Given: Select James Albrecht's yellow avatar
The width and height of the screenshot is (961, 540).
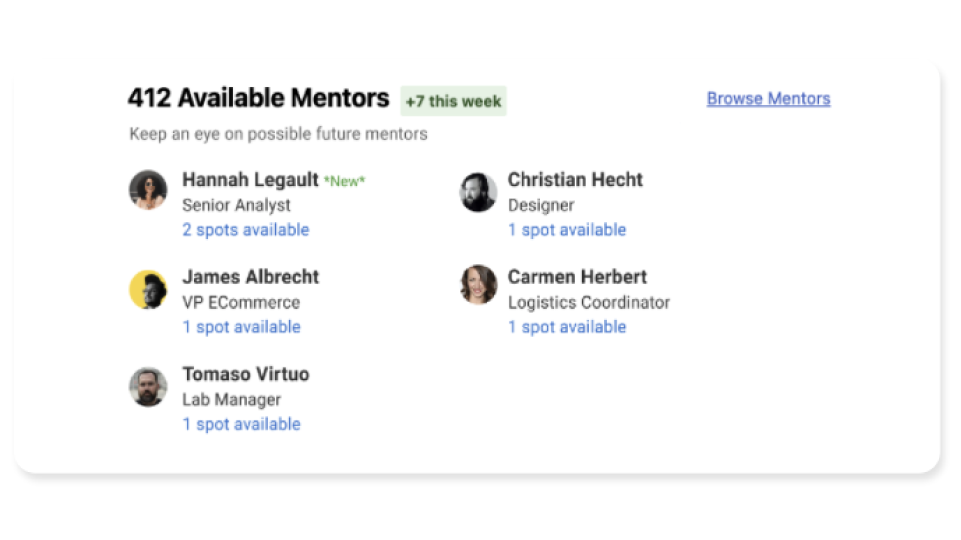Looking at the screenshot, I should pyautogui.click(x=148, y=289).
